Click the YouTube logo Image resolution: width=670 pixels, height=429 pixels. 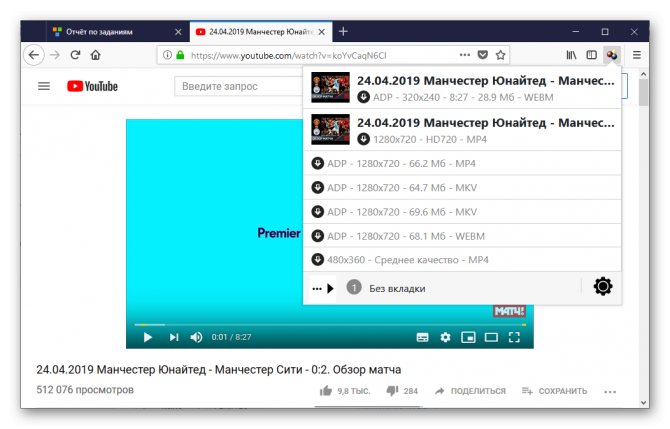[92, 86]
